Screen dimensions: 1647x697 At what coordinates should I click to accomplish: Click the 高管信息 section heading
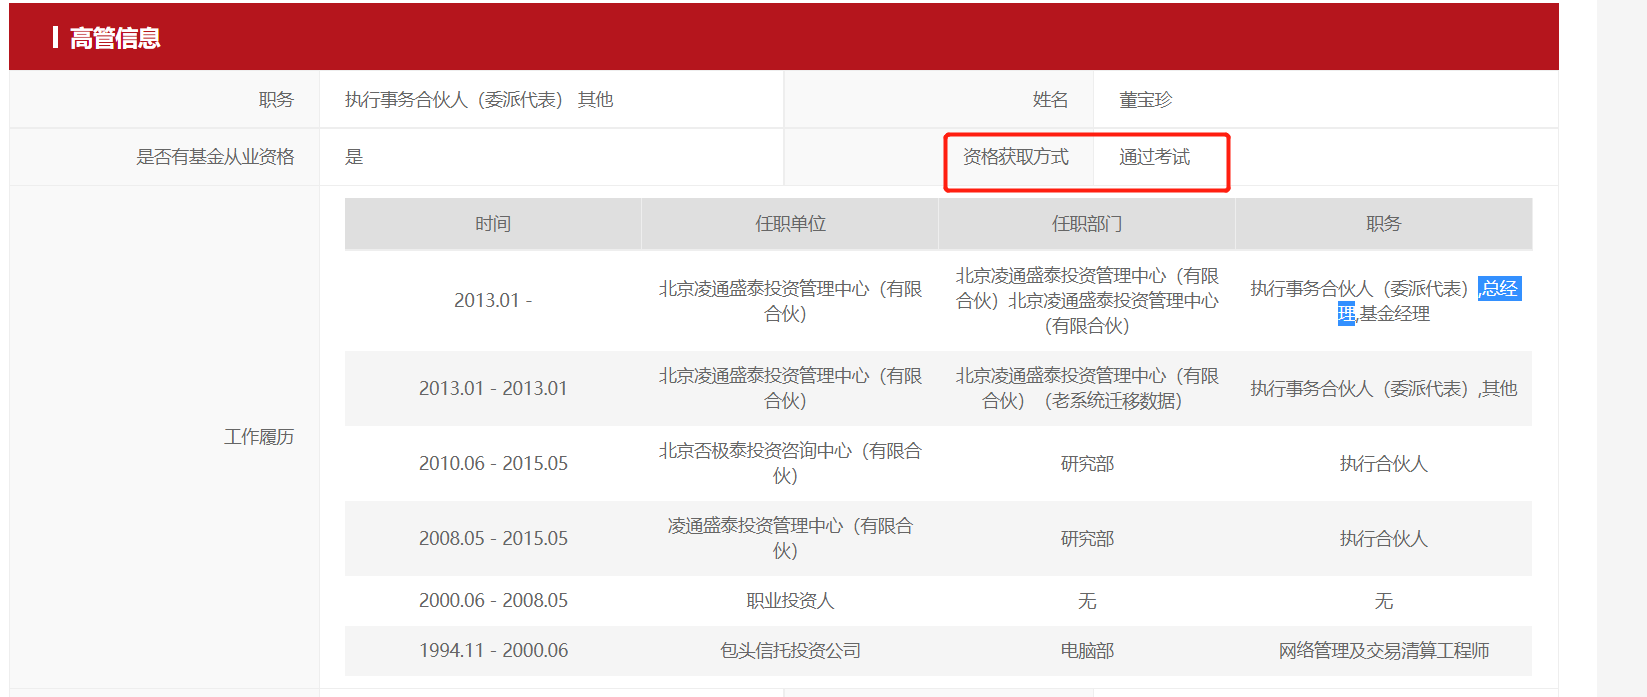coord(115,38)
